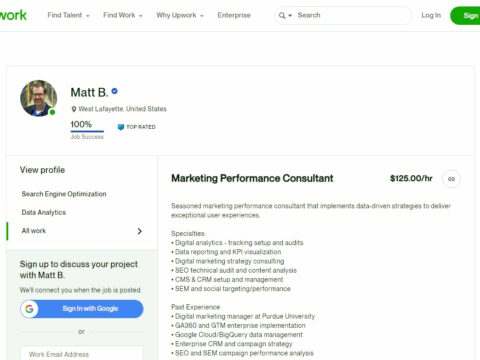This screenshot has height=360, width=480.
Task: Click 'Digital marketing strategy consulting' line
Action: [228, 261]
